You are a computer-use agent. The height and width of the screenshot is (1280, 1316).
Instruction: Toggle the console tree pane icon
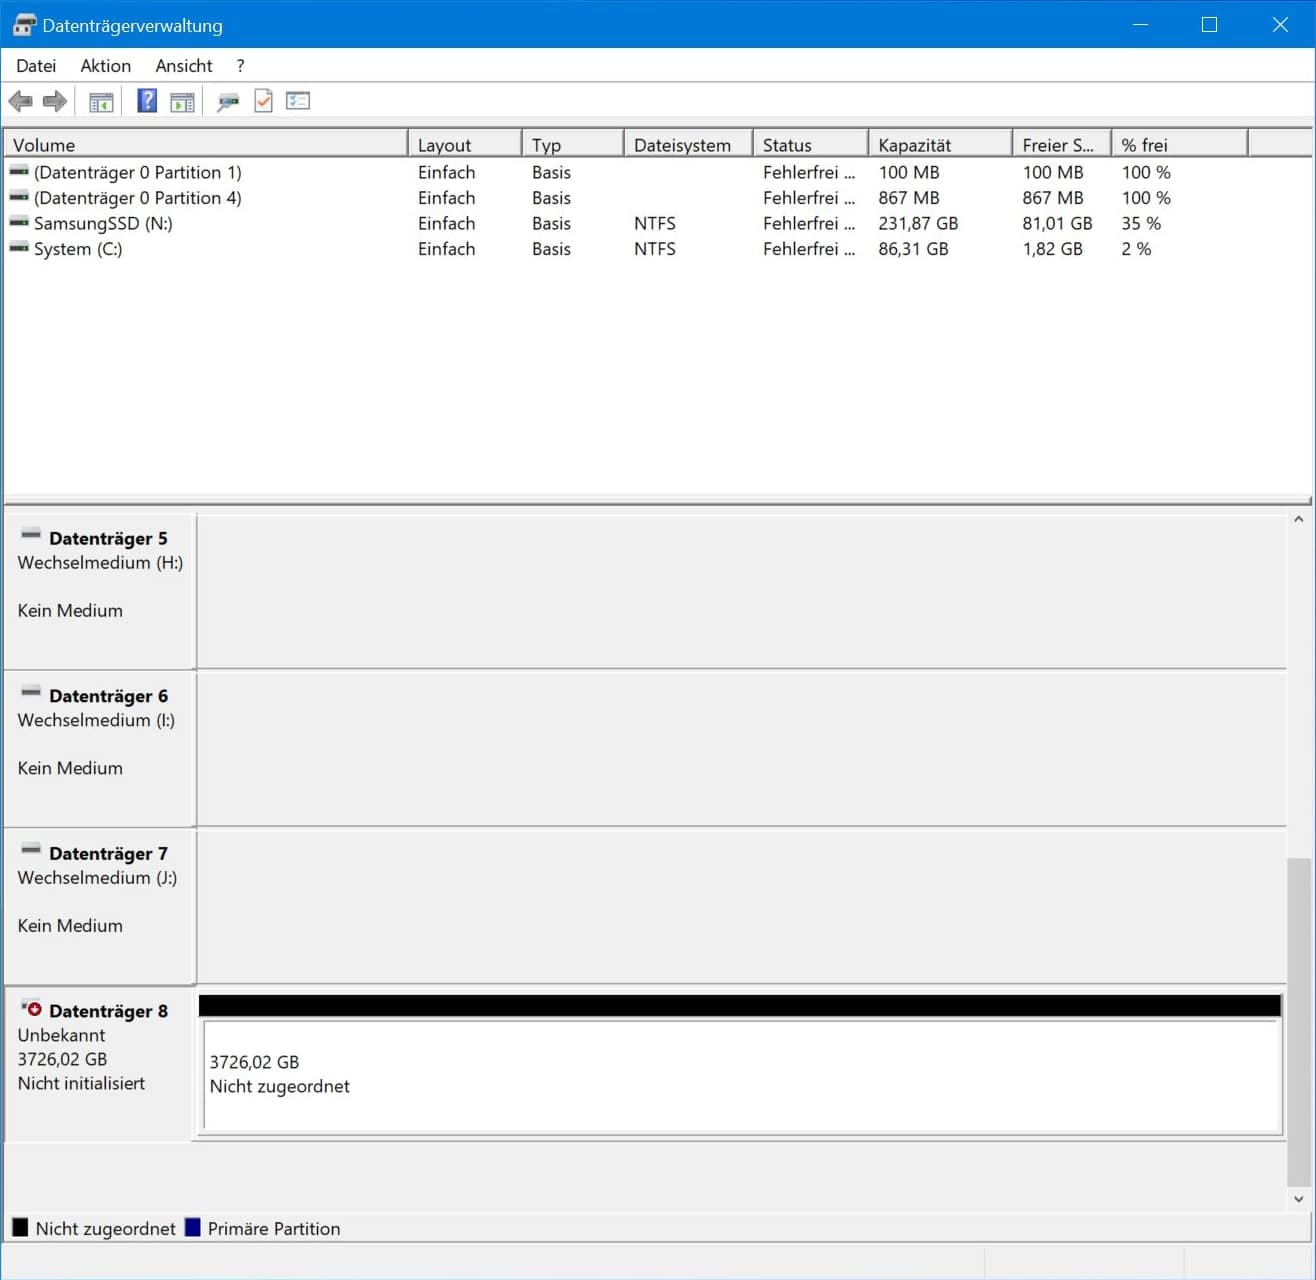101,101
